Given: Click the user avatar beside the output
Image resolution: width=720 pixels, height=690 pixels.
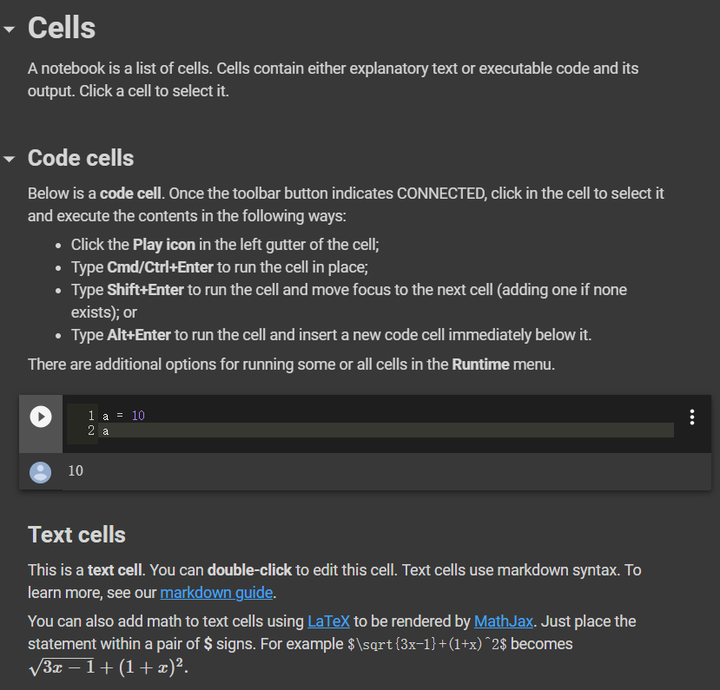Looking at the screenshot, I should coord(40,472).
